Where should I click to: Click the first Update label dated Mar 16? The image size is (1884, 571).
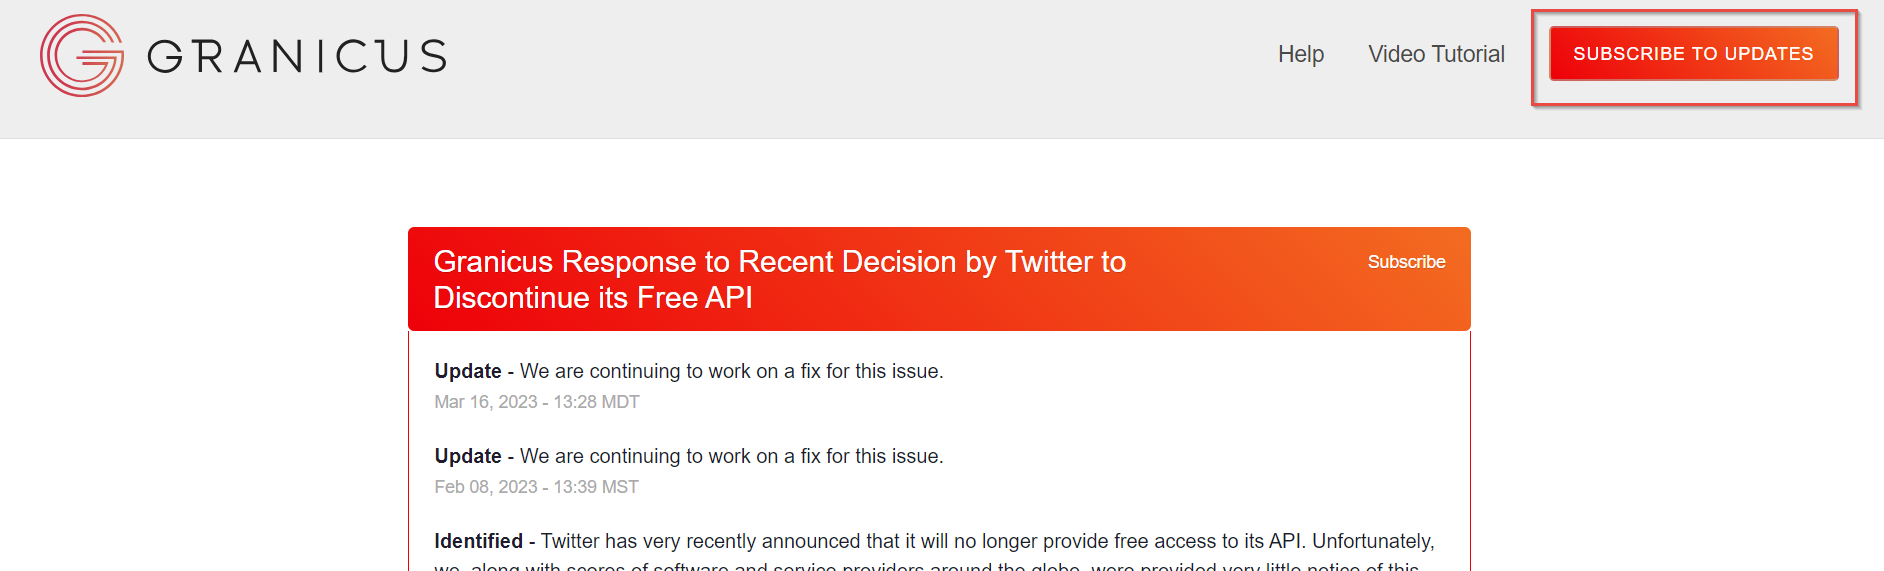[x=468, y=371]
